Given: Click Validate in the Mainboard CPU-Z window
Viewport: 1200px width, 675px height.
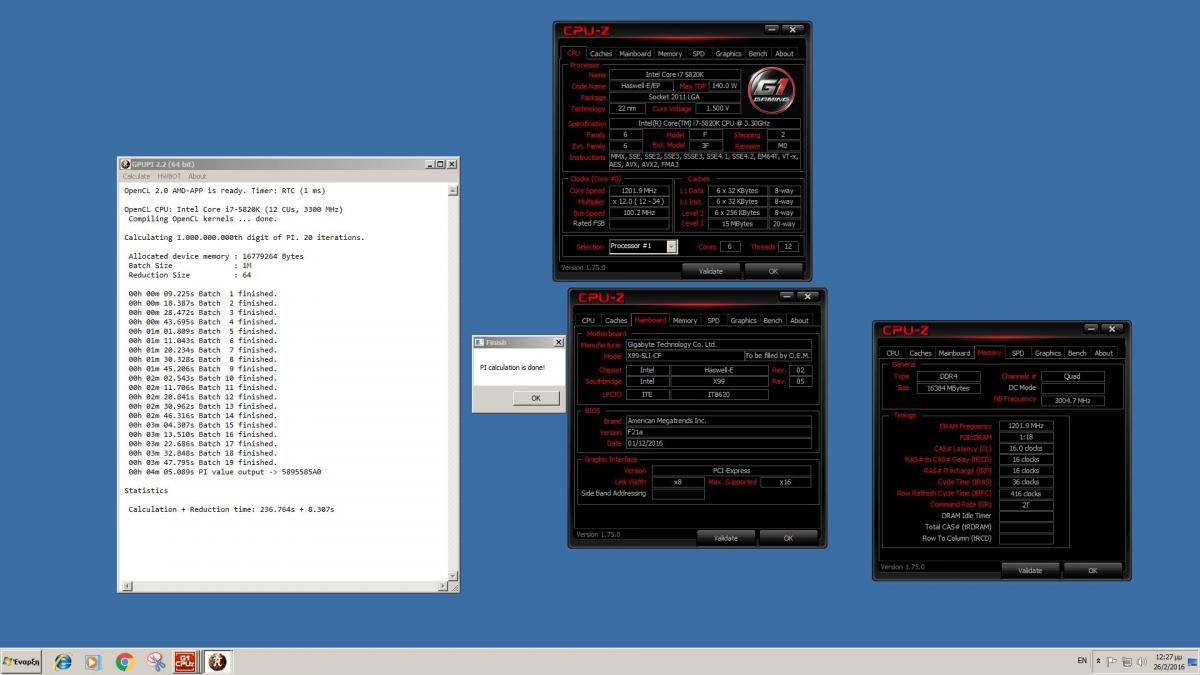Looking at the screenshot, I should coord(726,537).
